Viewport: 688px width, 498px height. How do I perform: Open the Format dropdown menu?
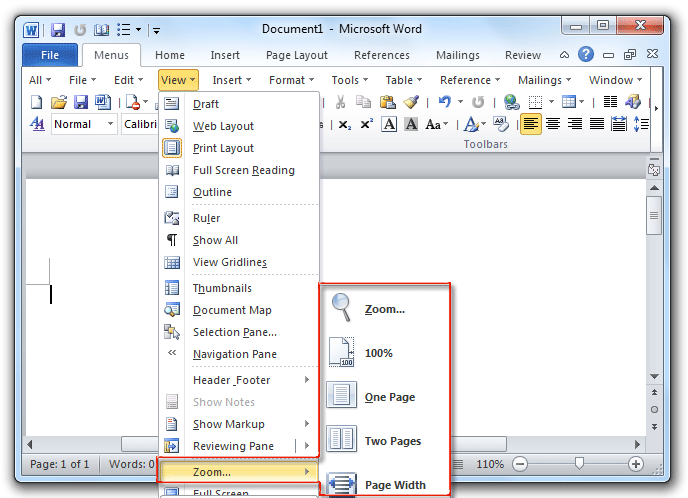tap(291, 80)
